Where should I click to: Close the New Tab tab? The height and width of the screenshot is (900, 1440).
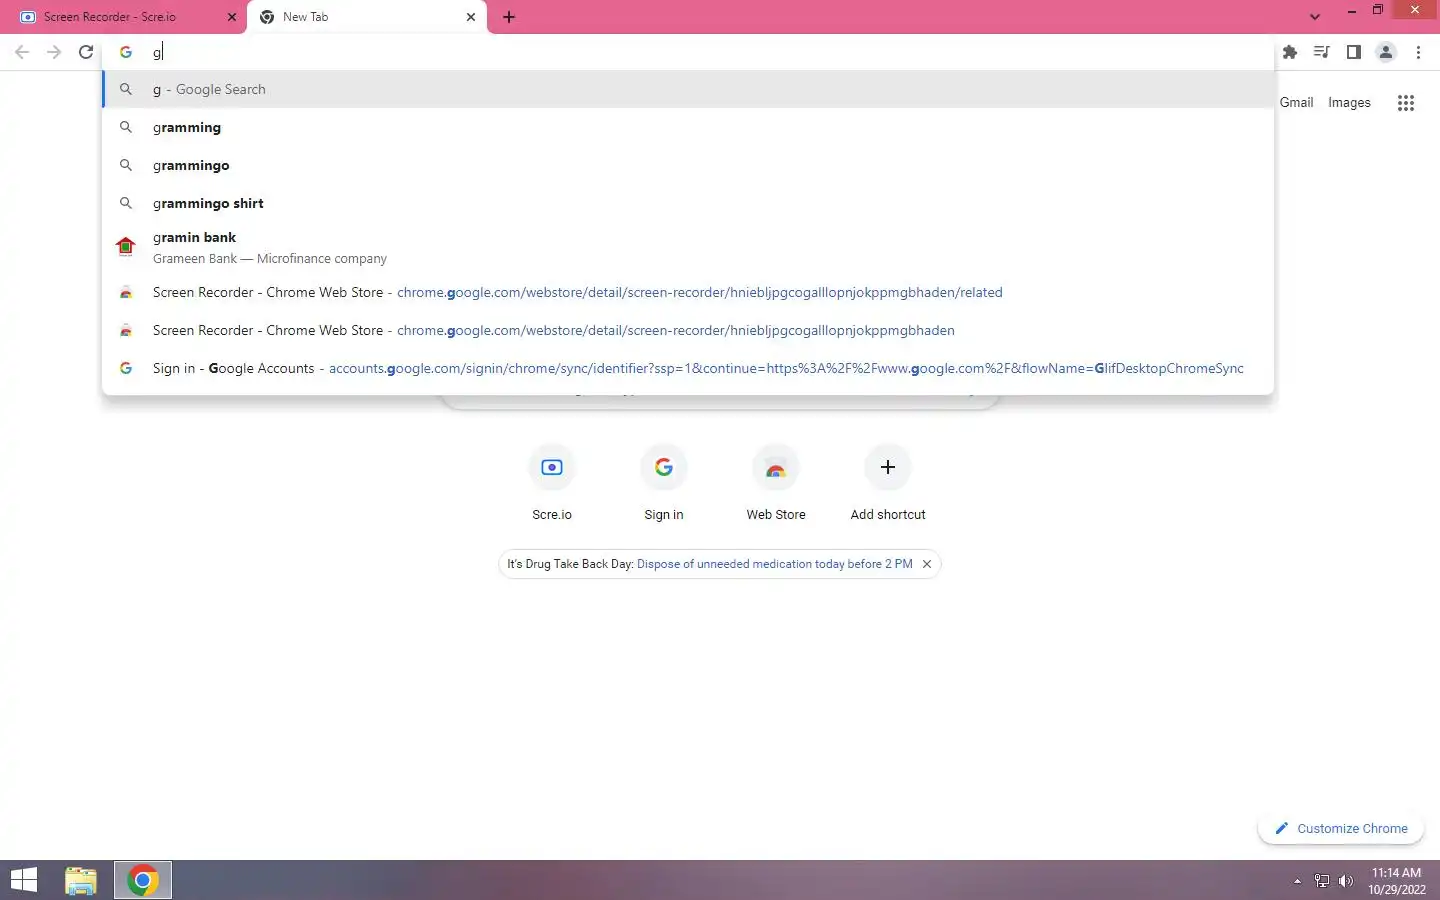(471, 17)
